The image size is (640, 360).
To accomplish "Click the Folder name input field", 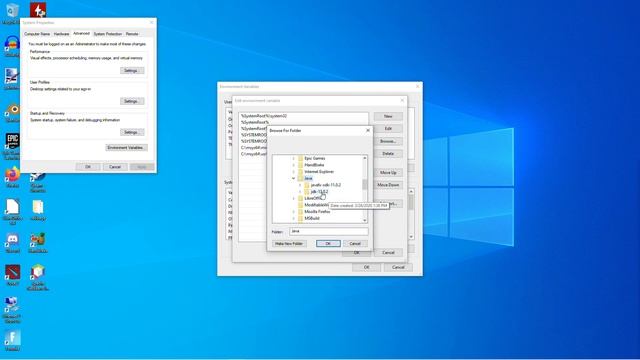I will click(329, 231).
